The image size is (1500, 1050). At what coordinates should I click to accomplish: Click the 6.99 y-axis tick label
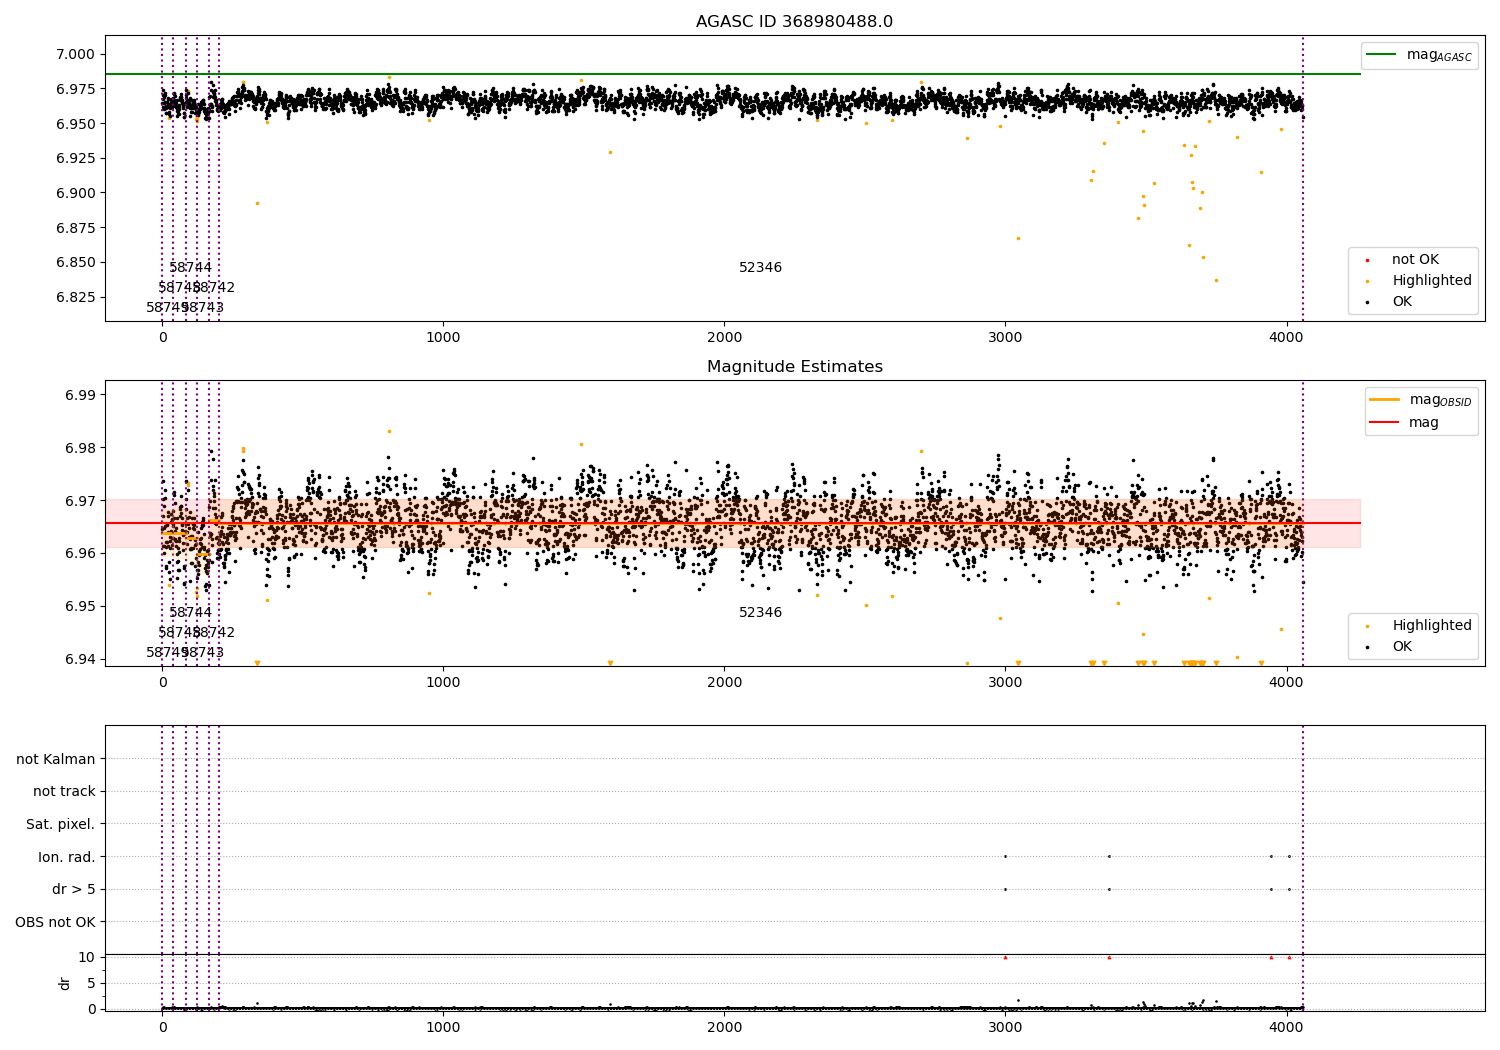[x=79, y=396]
